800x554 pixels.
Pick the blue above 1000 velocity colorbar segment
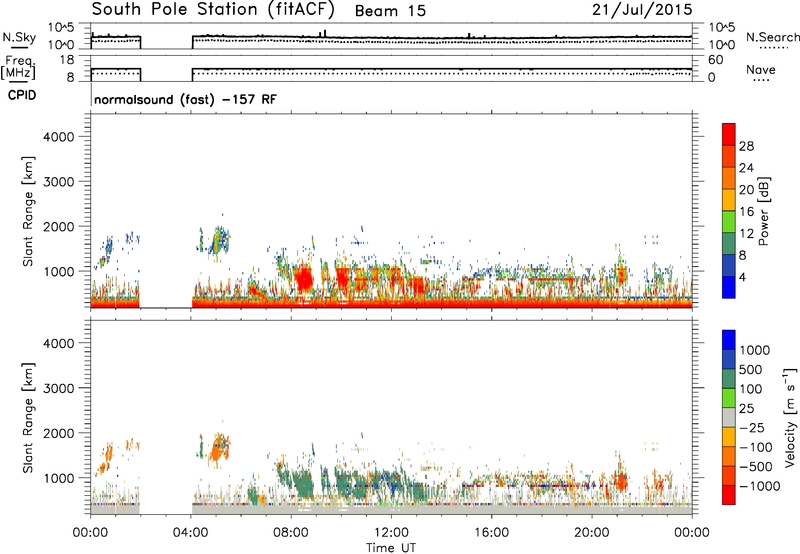click(729, 340)
